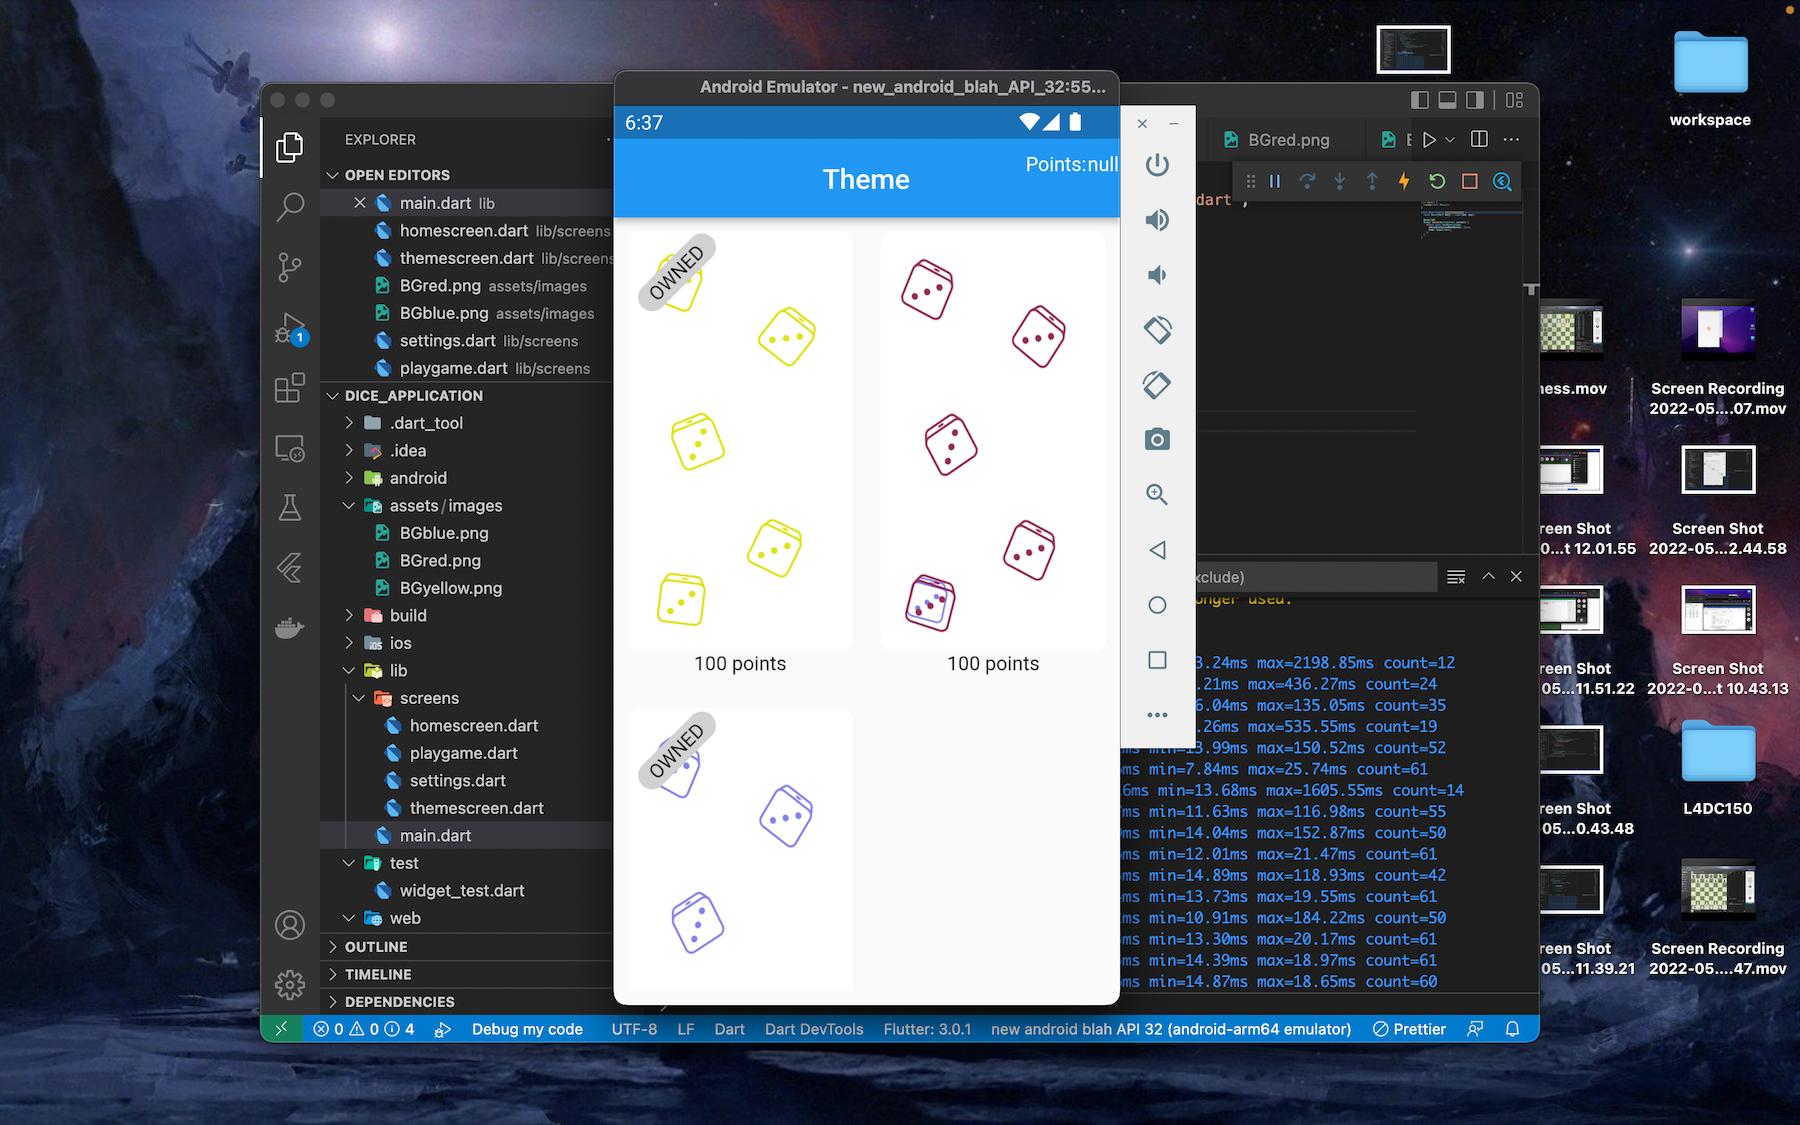Expand the build folder
1800x1125 pixels.
[466, 616]
